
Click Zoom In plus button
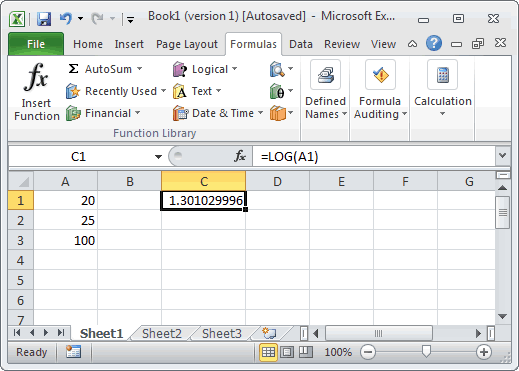point(484,352)
